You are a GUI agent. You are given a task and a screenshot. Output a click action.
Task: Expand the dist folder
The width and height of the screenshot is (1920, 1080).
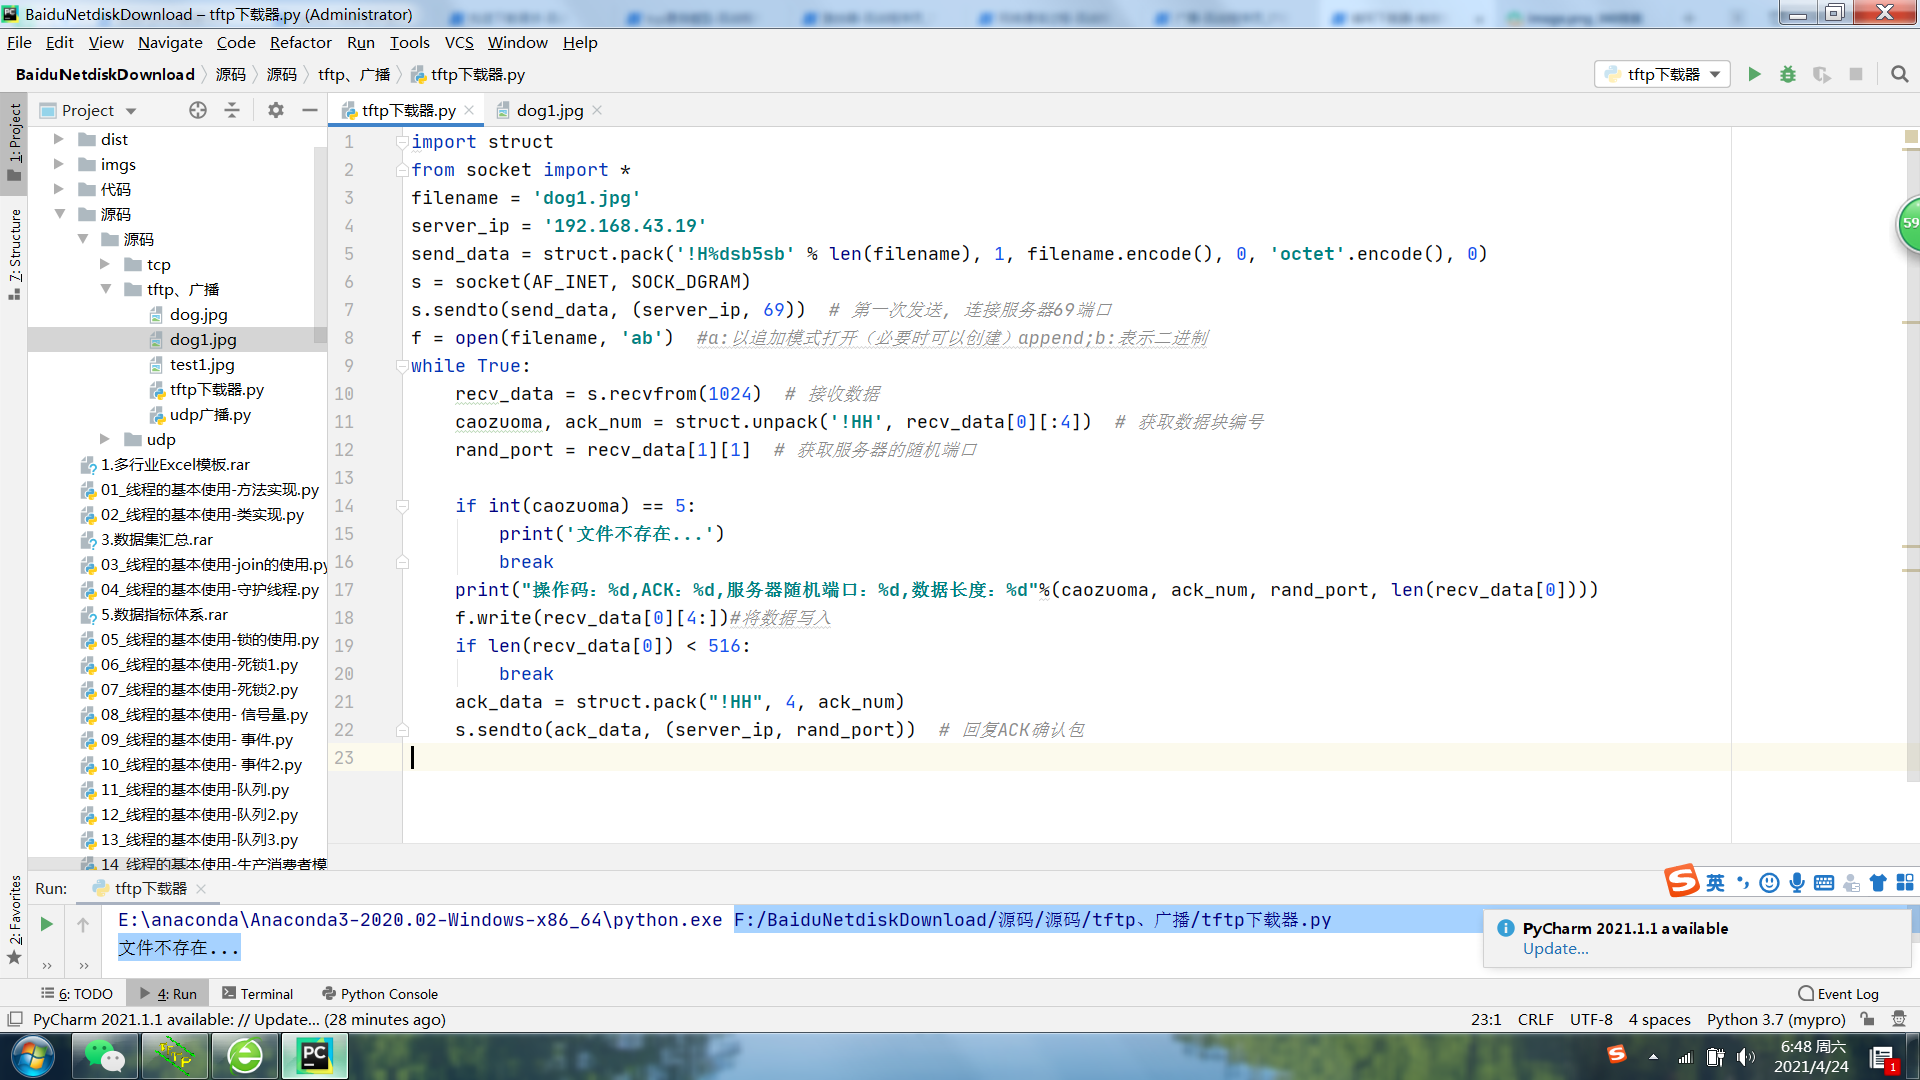(x=58, y=139)
